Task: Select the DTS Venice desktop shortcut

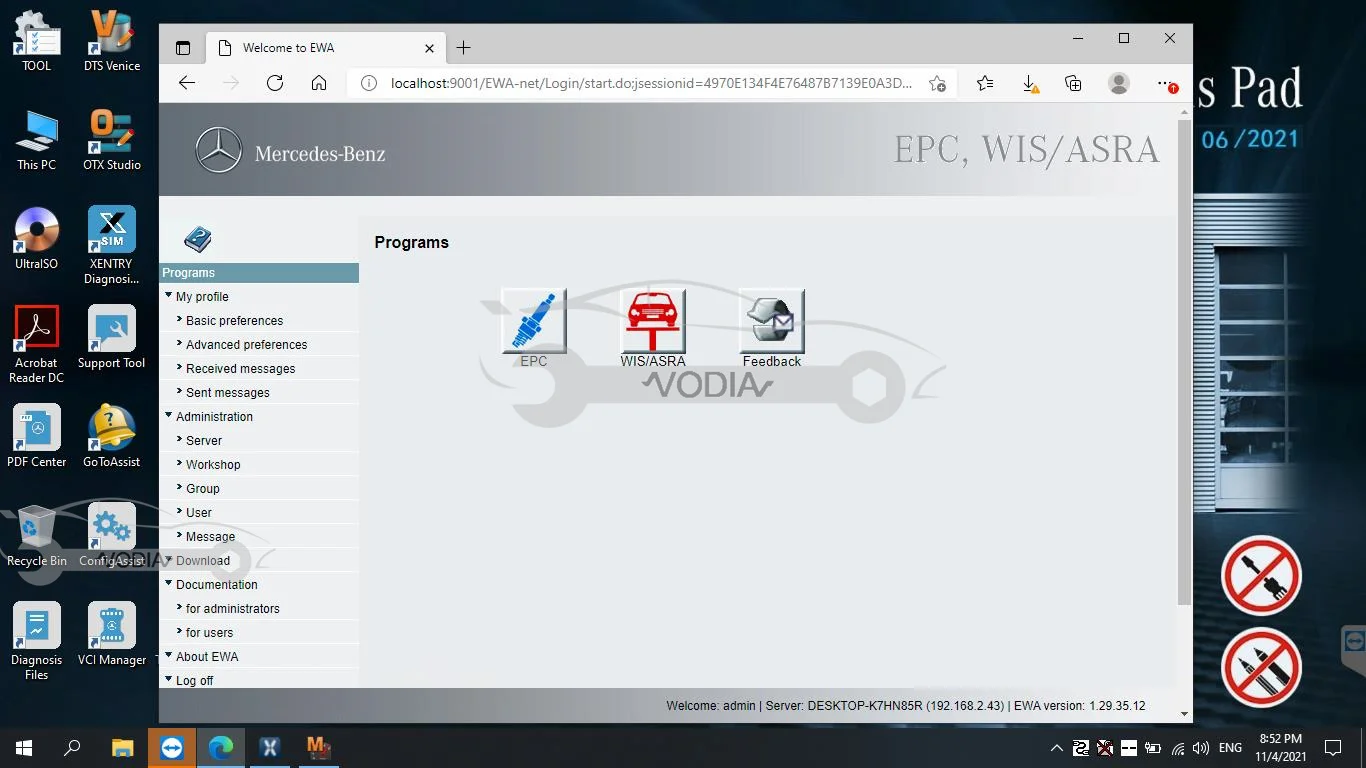Action: pyautogui.click(x=112, y=41)
